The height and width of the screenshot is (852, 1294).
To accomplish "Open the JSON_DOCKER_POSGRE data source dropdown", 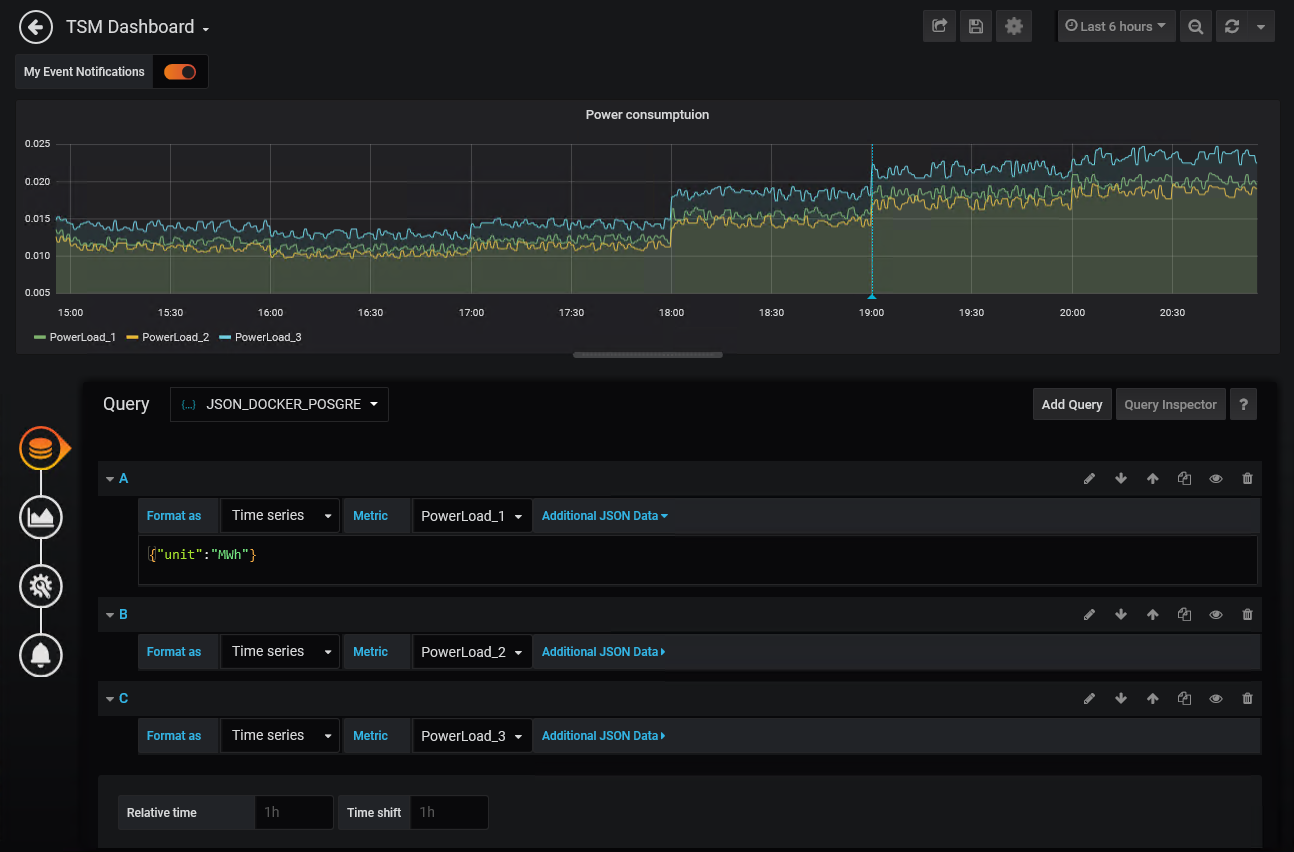I will click(x=279, y=405).
